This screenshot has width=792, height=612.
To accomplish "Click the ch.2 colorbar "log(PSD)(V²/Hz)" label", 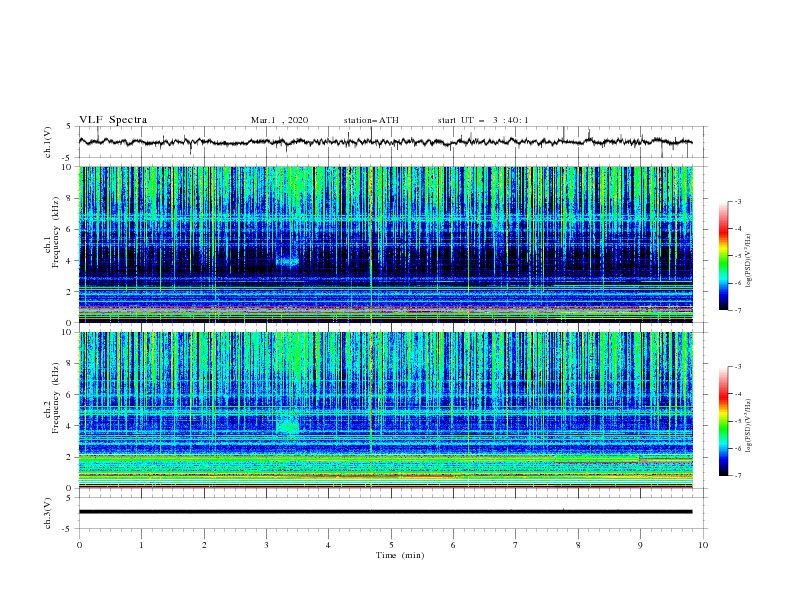I will pyautogui.click(x=749, y=426).
